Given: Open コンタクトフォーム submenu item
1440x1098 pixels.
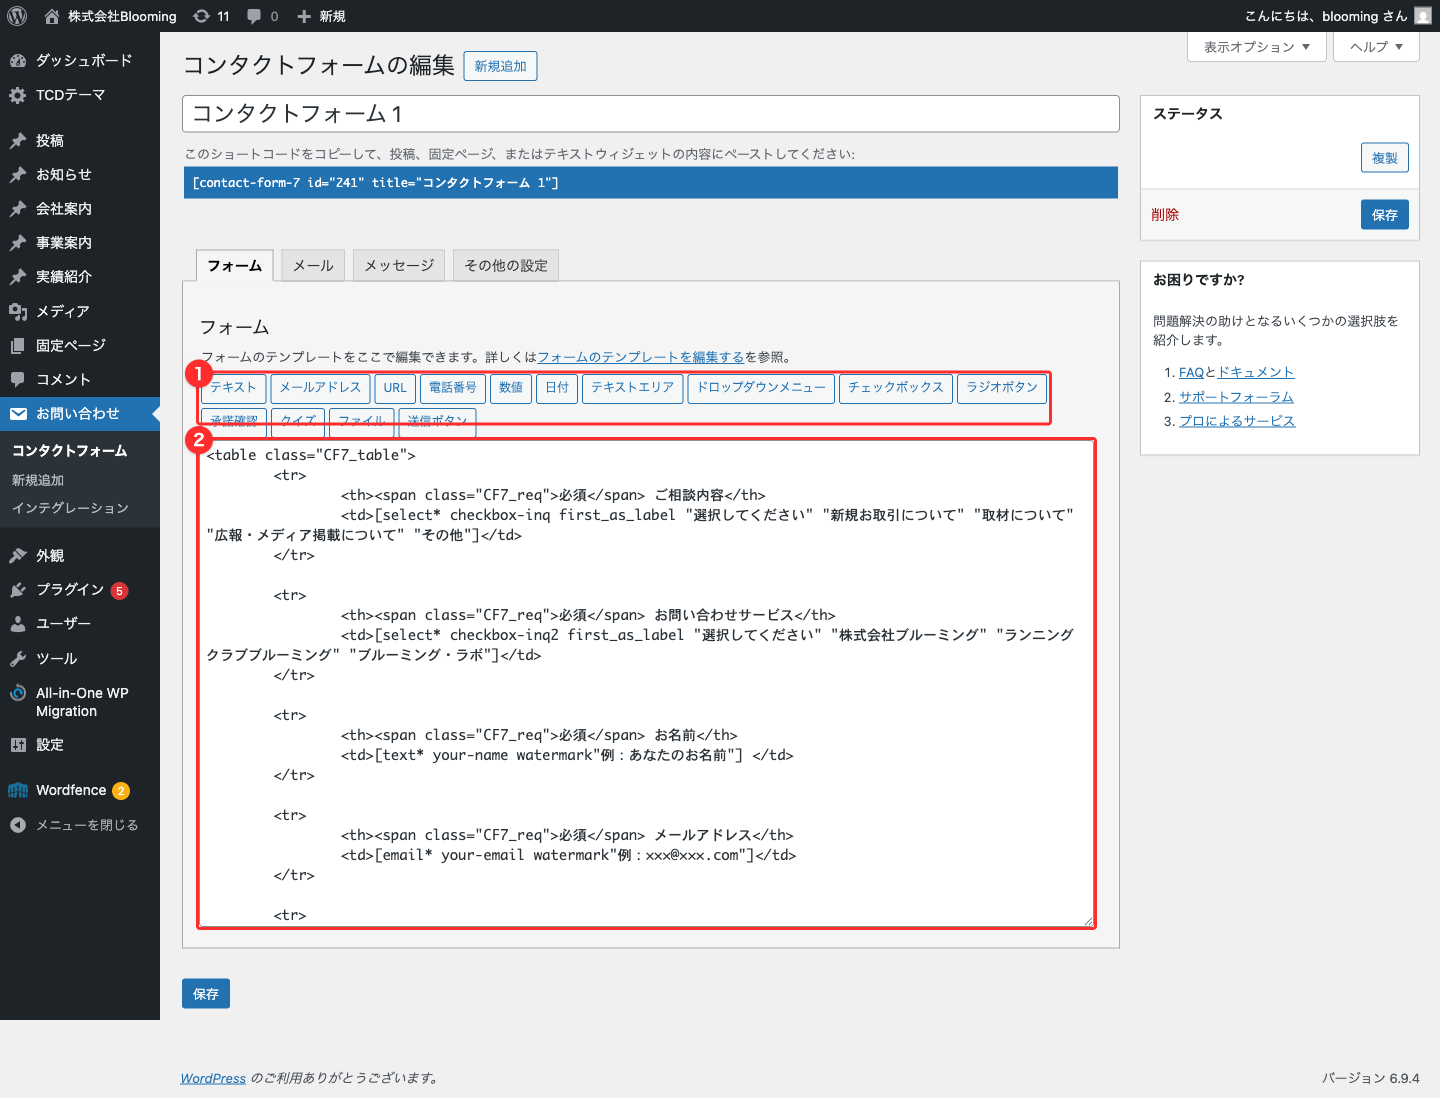Looking at the screenshot, I should [70, 451].
